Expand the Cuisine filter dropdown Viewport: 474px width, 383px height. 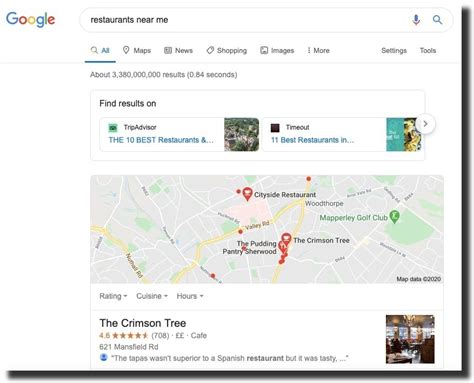[152, 296]
